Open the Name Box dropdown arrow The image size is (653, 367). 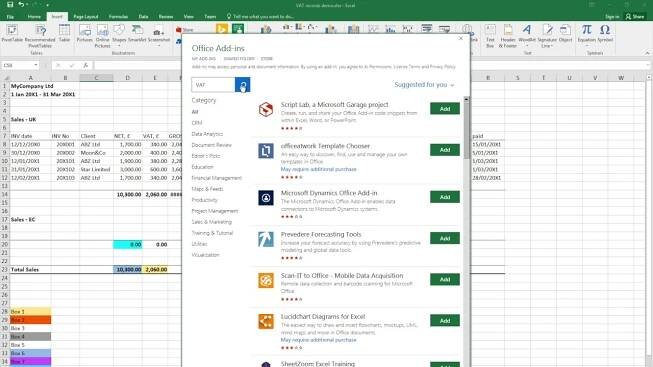pyautogui.click(x=36, y=65)
